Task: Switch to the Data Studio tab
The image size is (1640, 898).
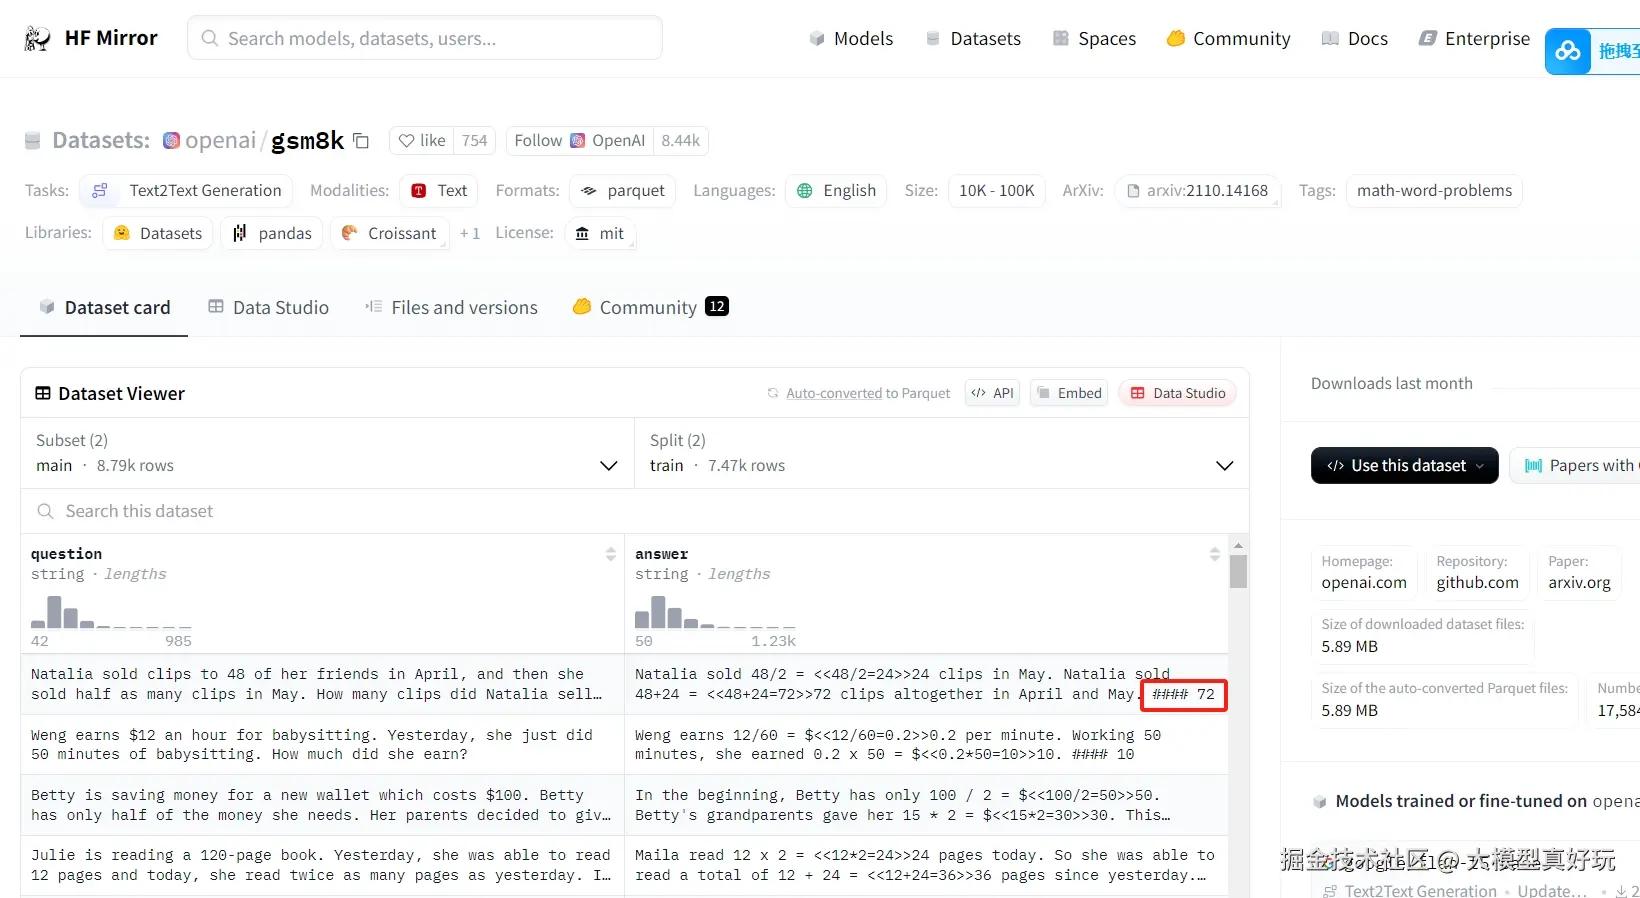Action: [268, 308]
